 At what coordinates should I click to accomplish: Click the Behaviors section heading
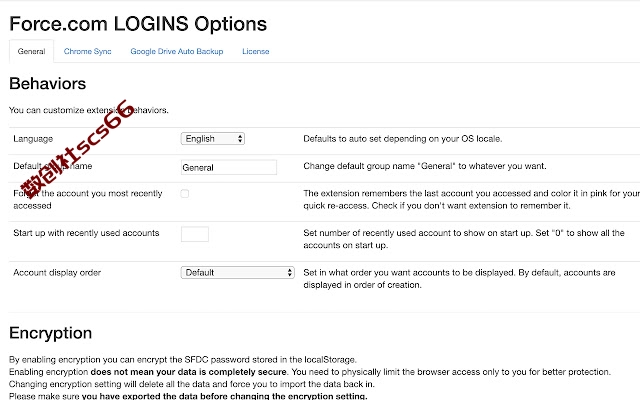point(47,84)
